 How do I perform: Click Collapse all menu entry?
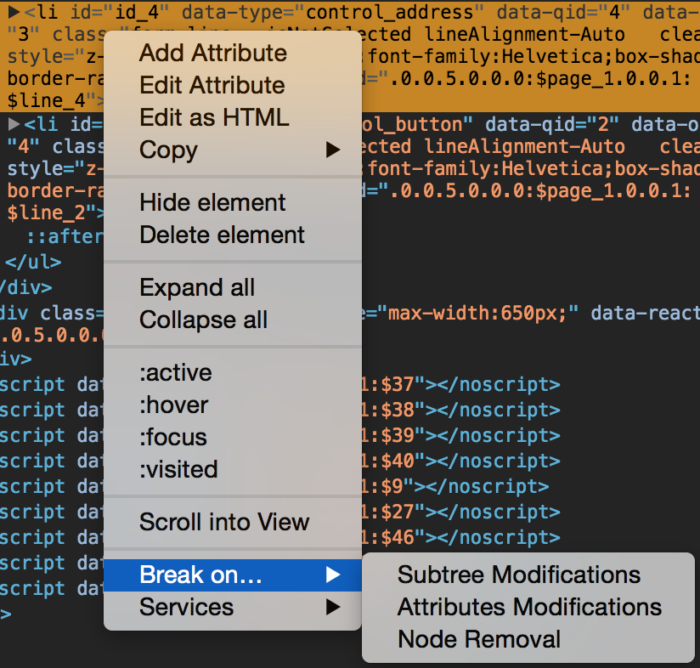(203, 320)
